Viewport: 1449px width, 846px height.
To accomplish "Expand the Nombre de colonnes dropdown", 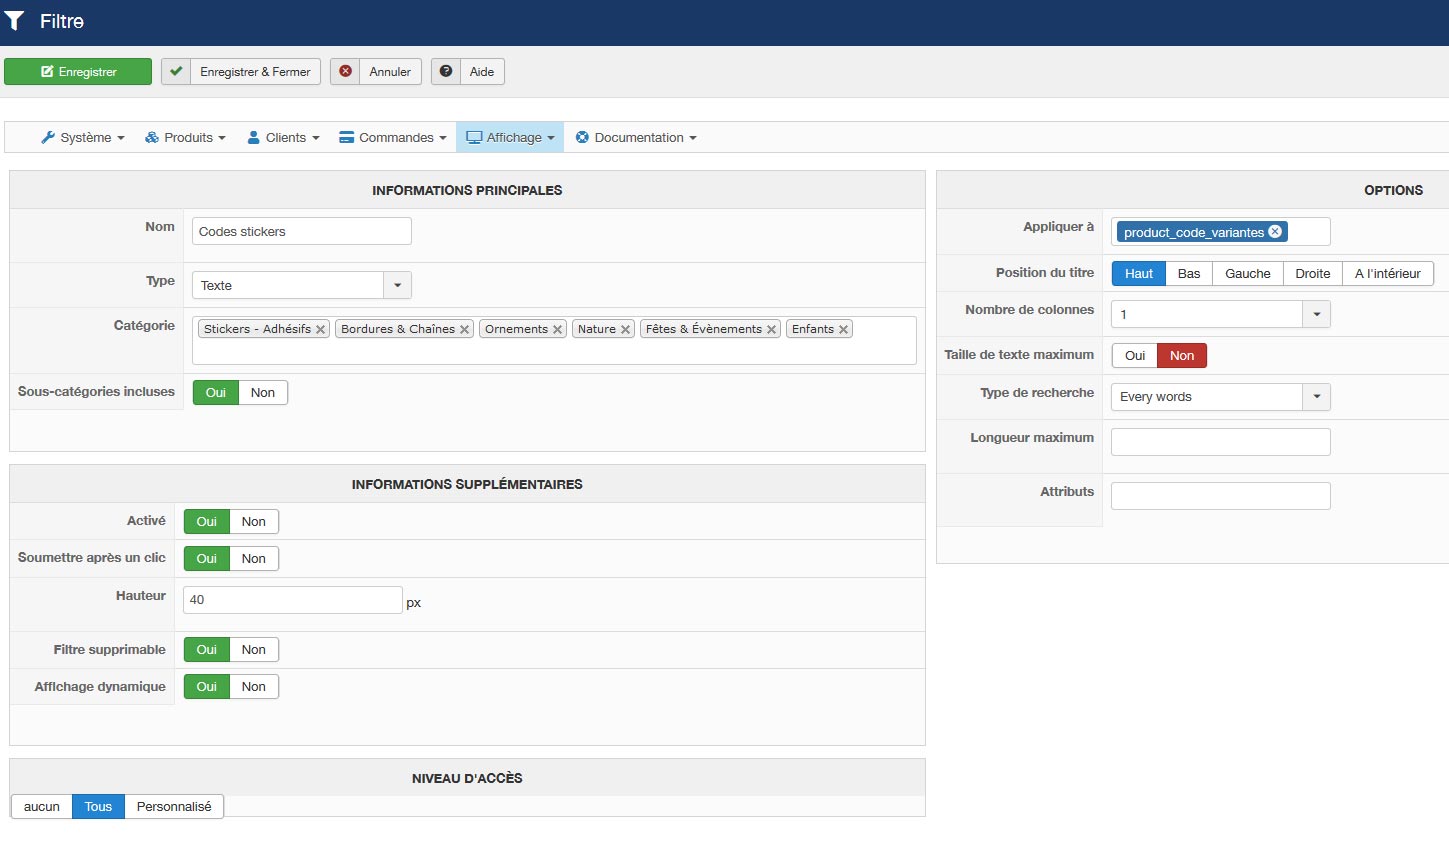I will coord(1316,315).
